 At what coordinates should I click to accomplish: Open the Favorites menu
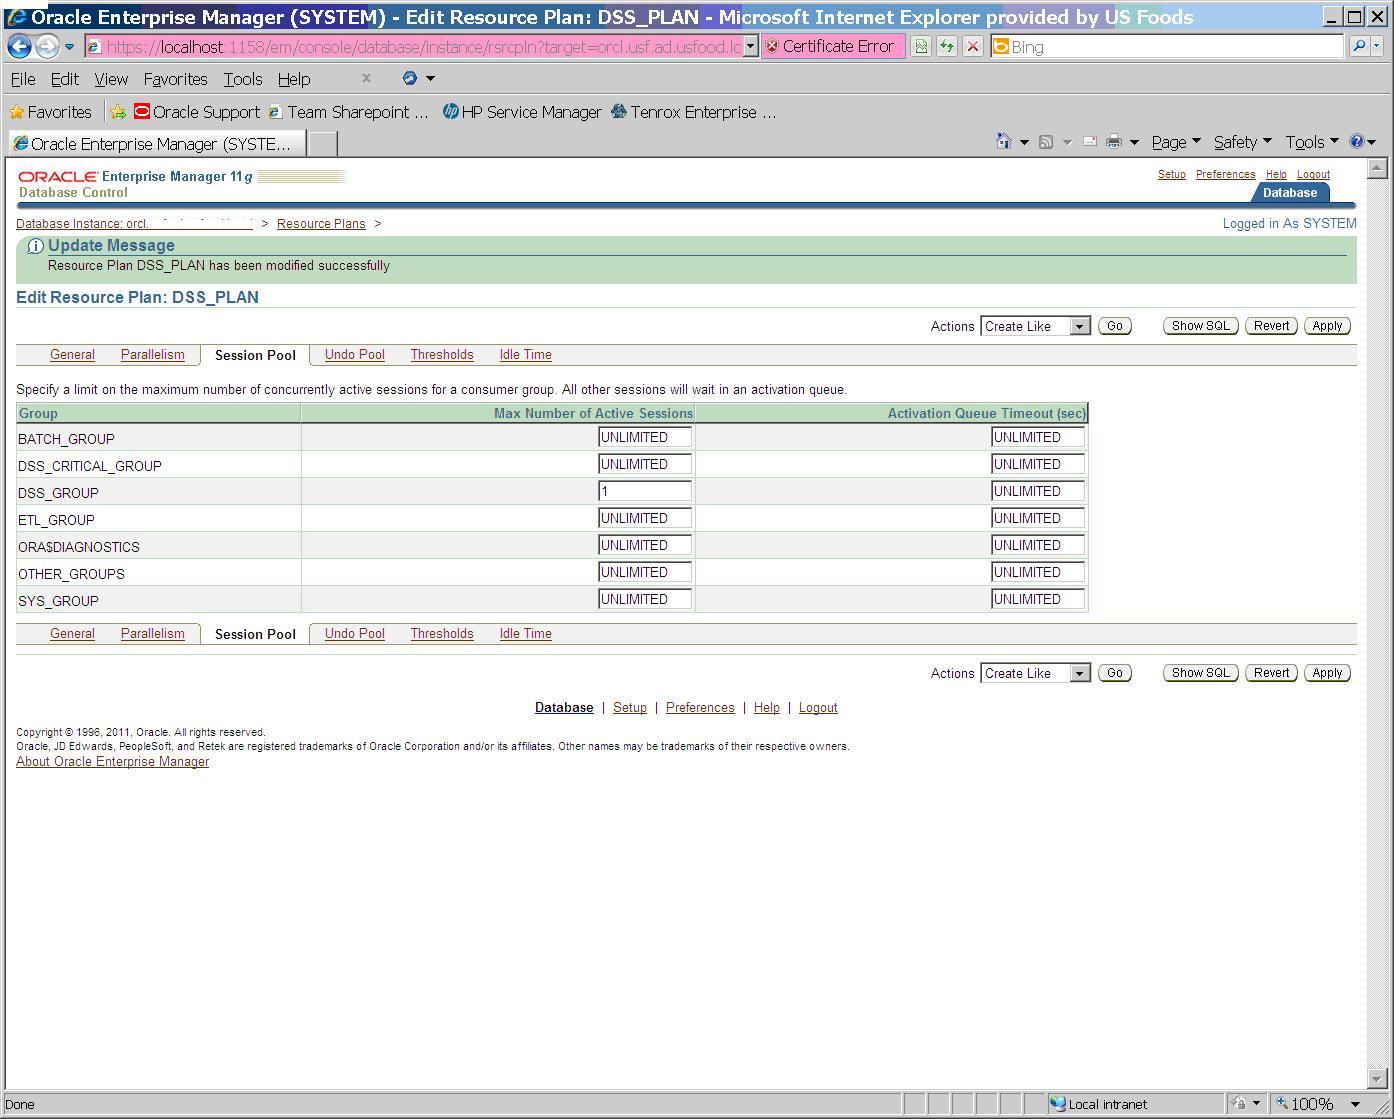tap(176, 79)
